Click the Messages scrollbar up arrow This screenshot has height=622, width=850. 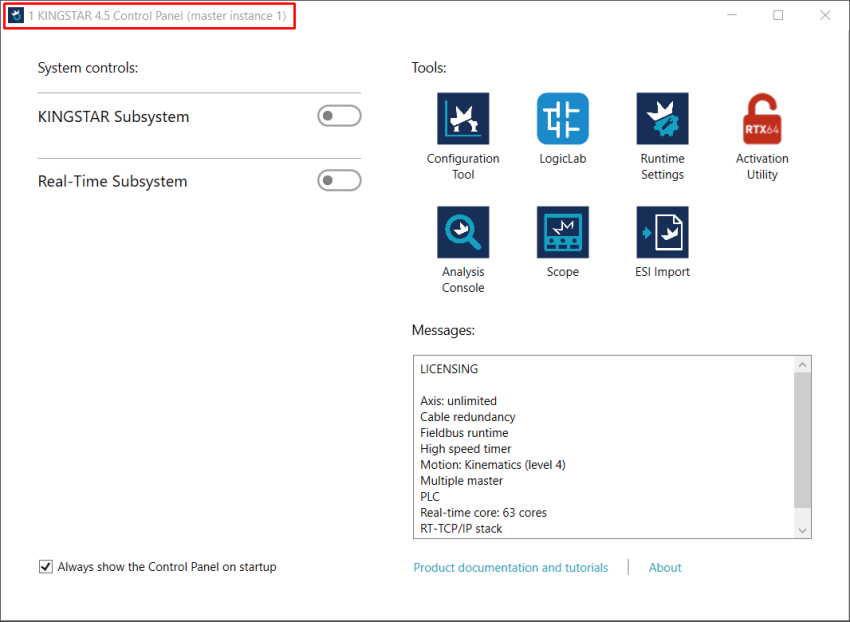point(802,365)
